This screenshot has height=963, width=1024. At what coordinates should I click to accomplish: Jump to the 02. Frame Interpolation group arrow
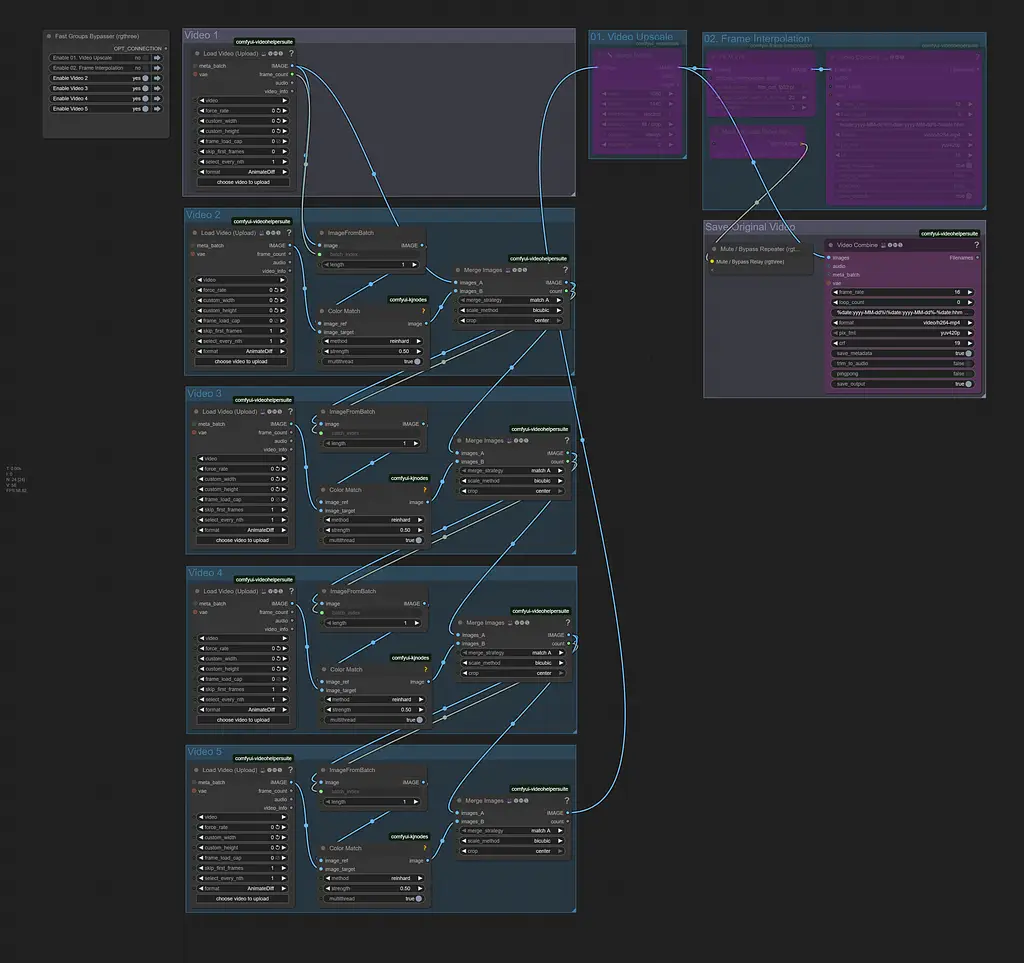coord(157,68)
